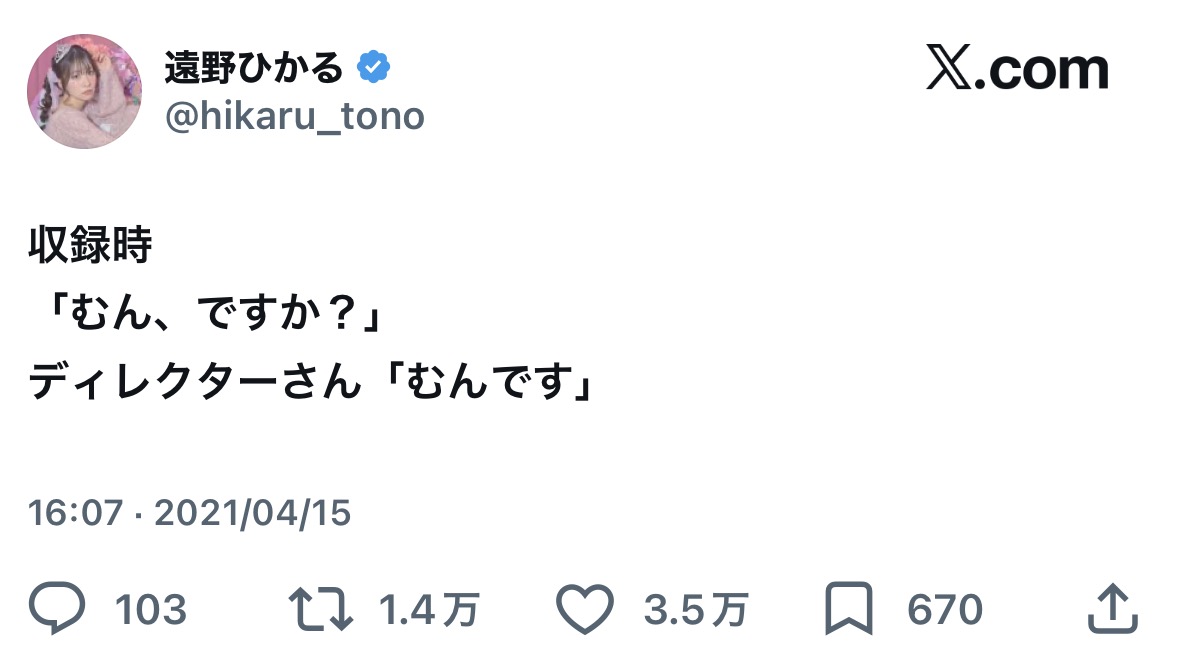Screen dimensions: 1179x666
Task: Click the 2021/04/15 post date
Action: tap(255, 513)
